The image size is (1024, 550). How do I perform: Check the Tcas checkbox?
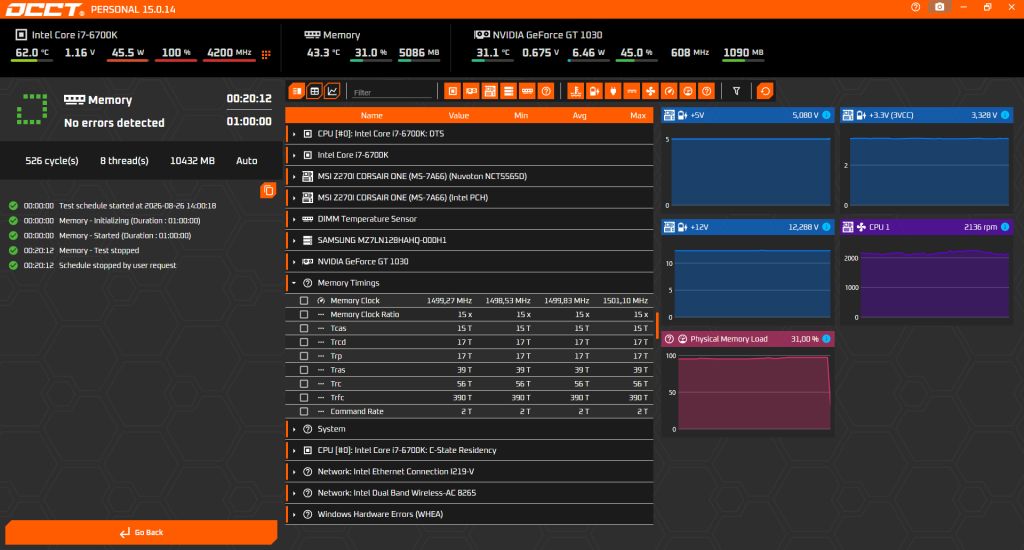click(x=304, y=328)
